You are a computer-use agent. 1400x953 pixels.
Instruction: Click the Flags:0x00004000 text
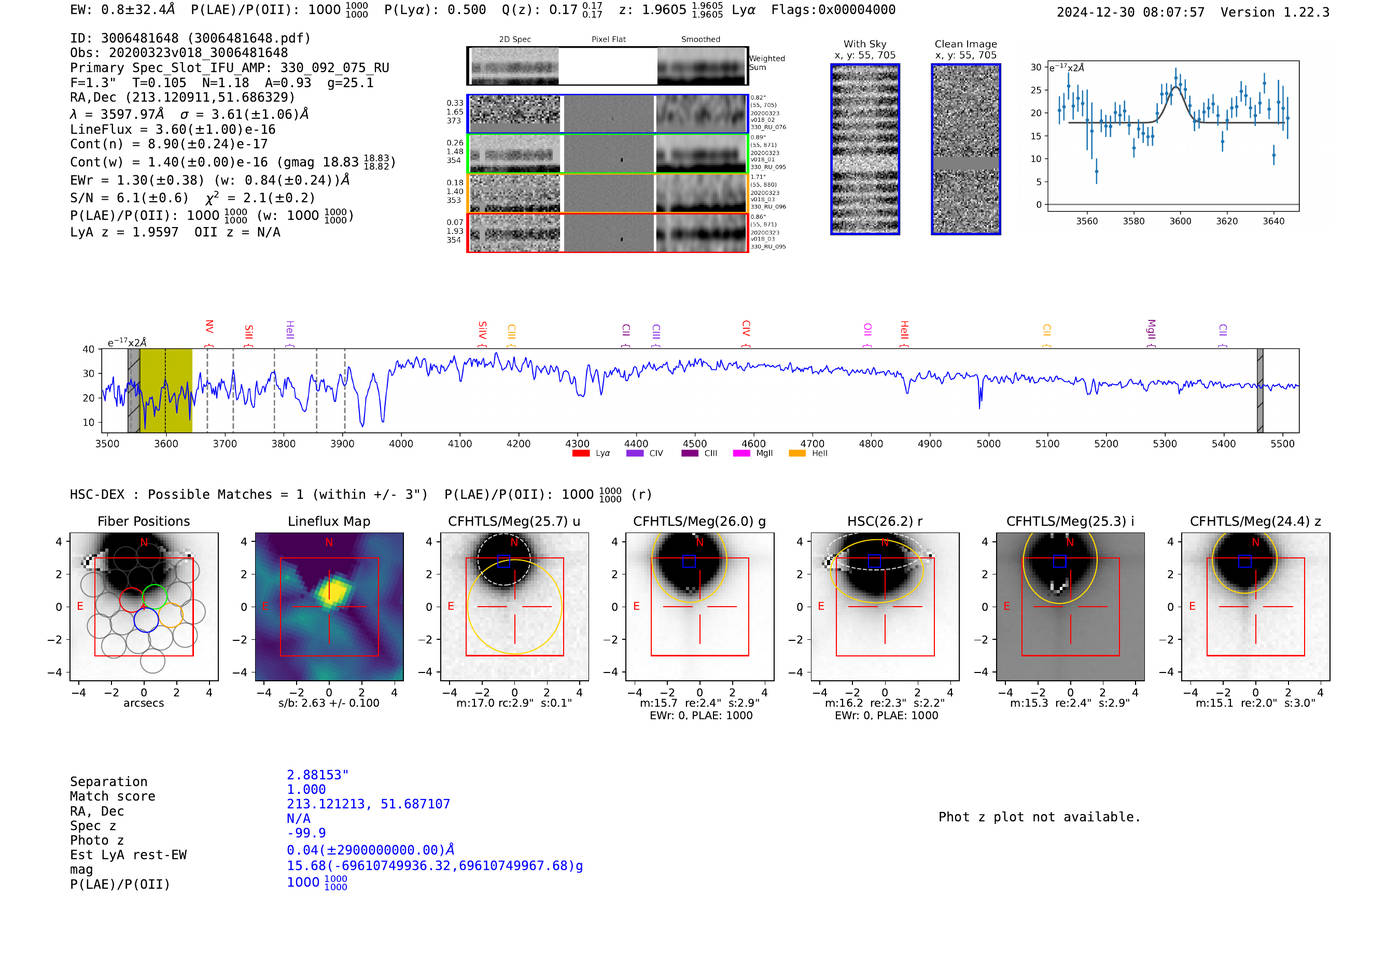[833, 10]
